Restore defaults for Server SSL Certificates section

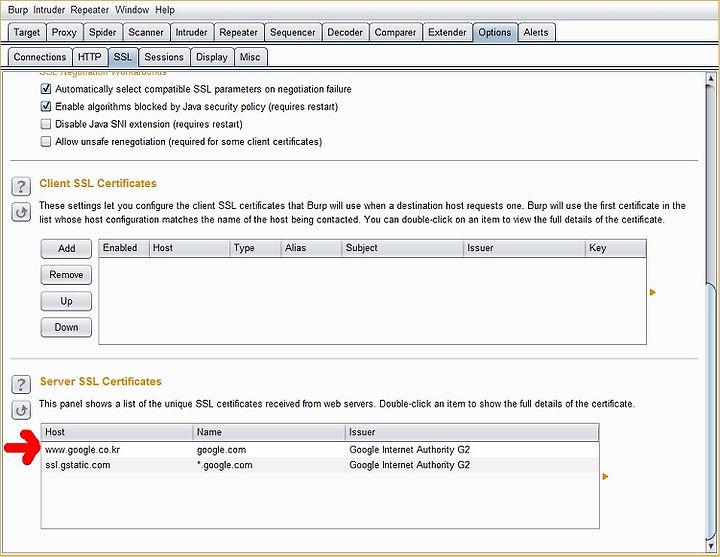coord(21,410)
